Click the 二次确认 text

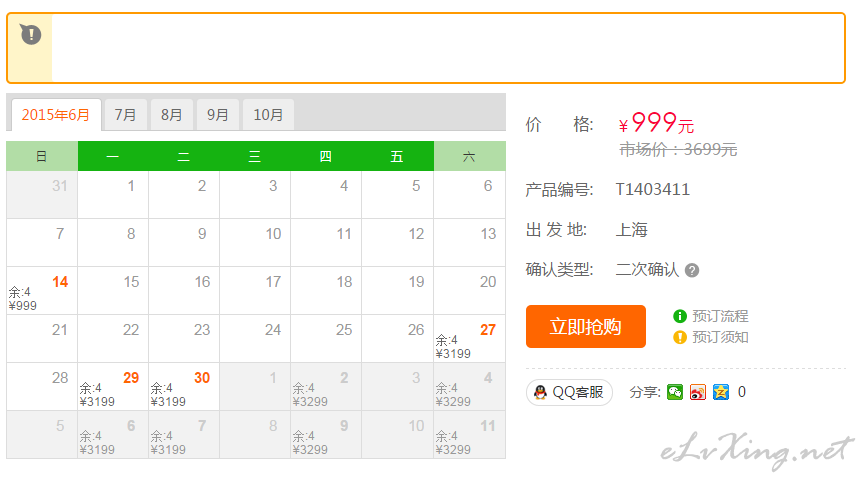click(x=647, y=270)
